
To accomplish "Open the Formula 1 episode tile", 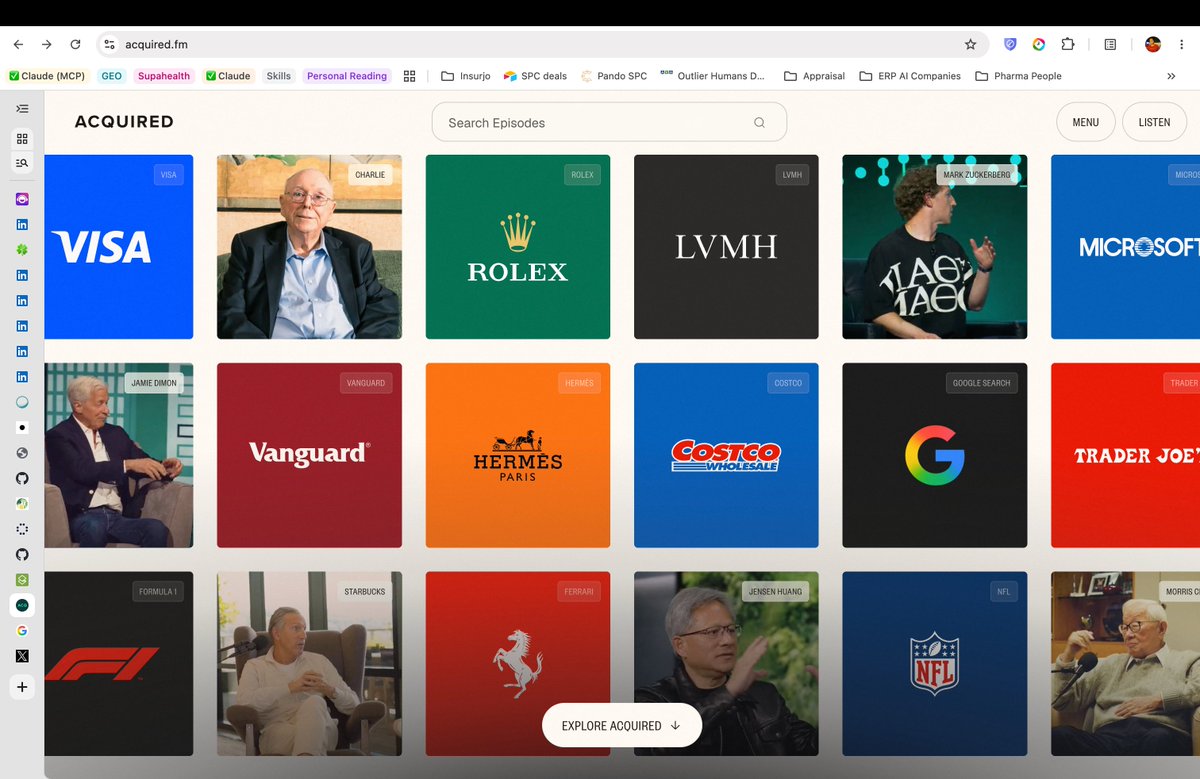I will tap(119, 664).
